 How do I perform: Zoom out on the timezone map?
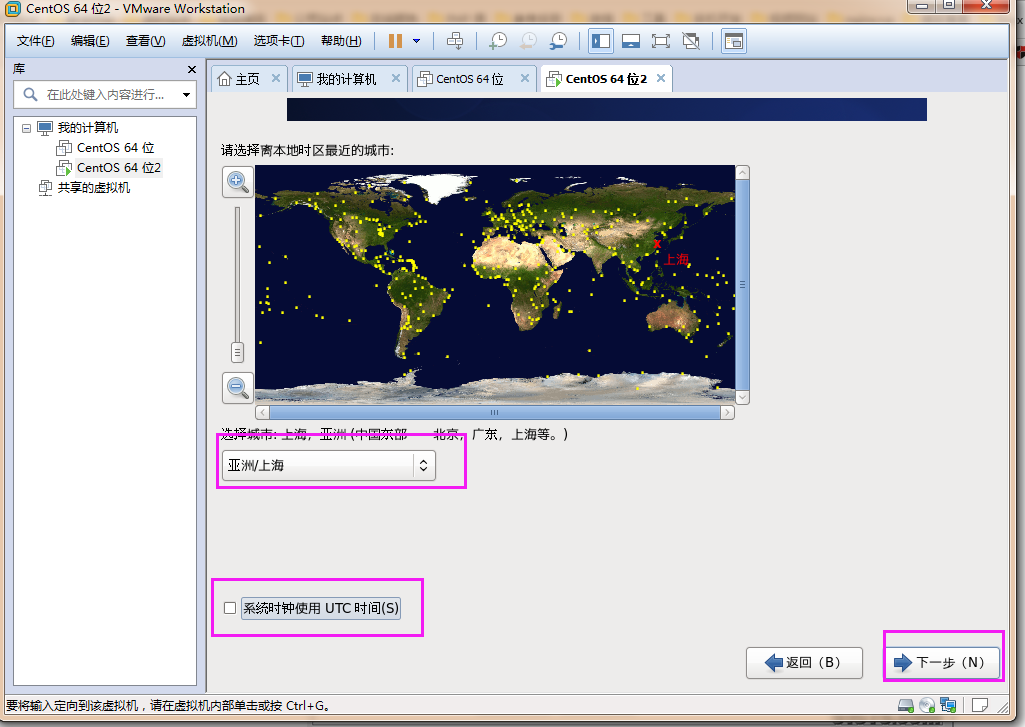(x=238, y=387)
